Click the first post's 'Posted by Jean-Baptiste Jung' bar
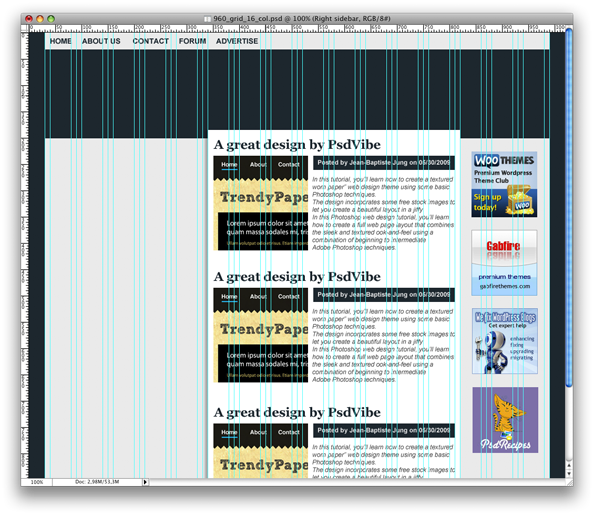The image size is (594, 515). [384, 163]
